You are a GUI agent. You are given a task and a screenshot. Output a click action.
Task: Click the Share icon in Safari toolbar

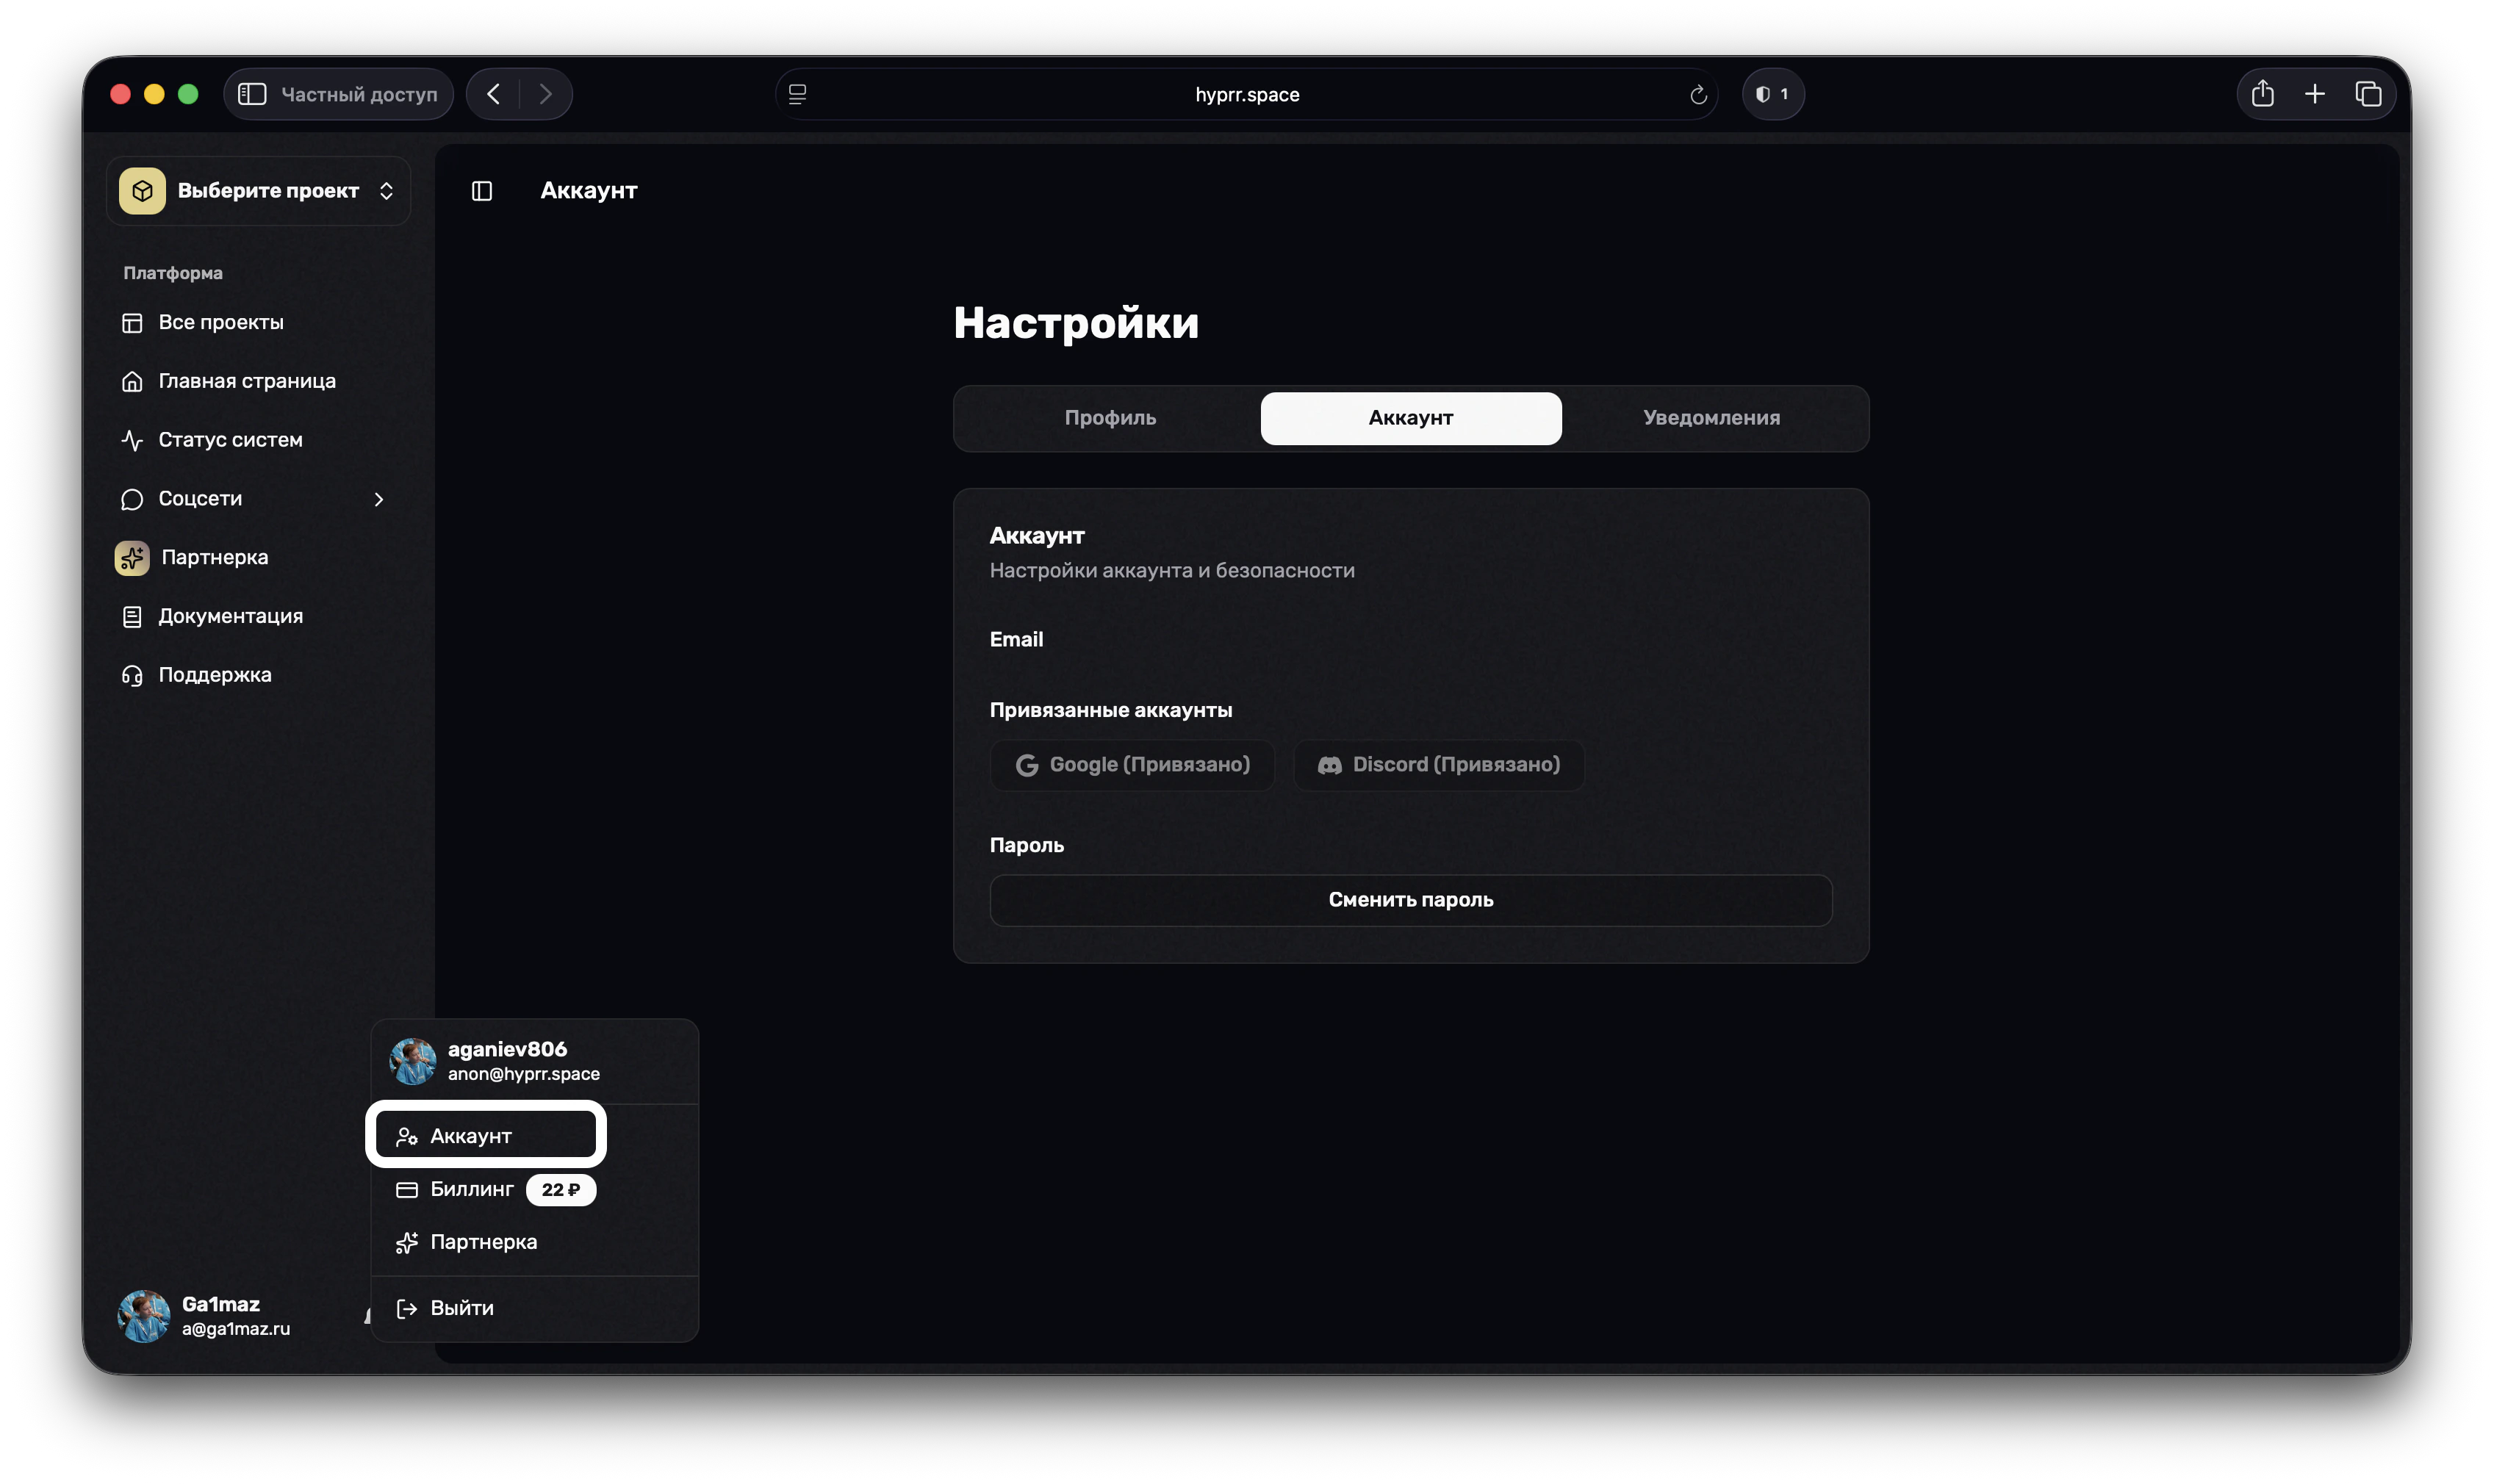coord(2262,95)
